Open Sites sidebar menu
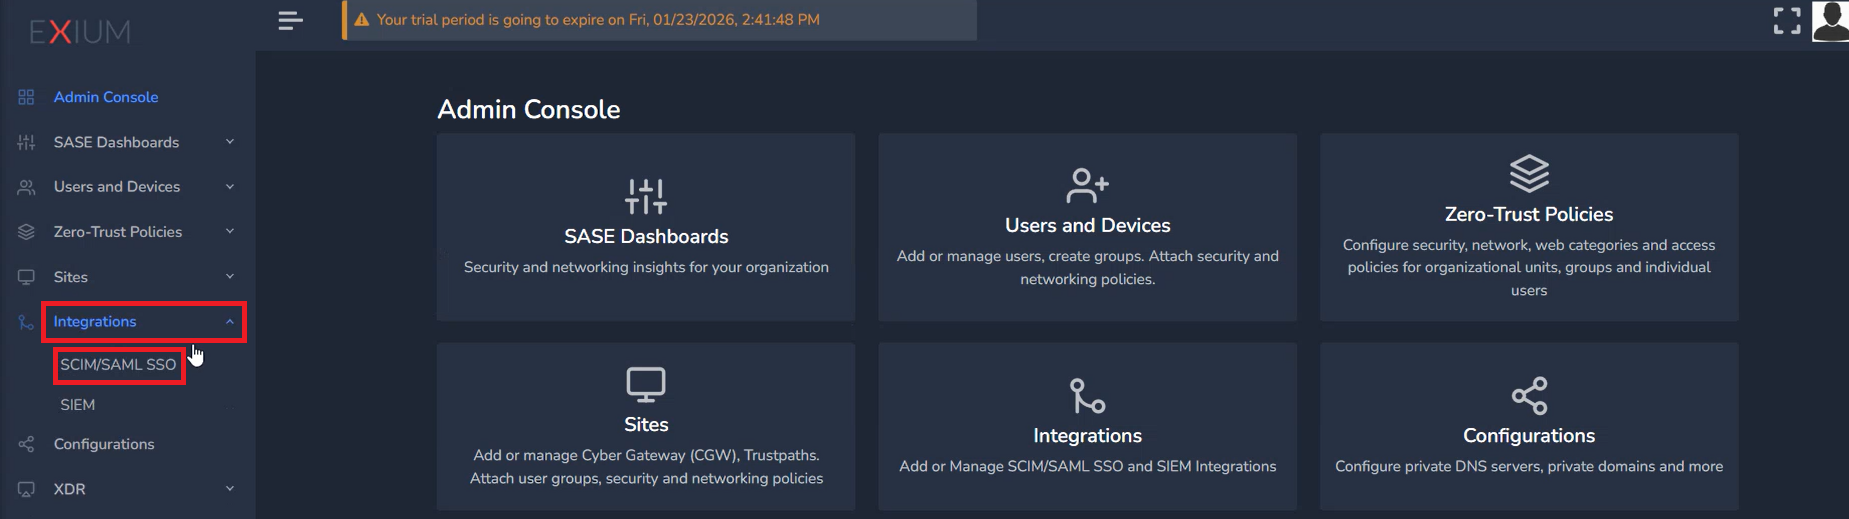 [x=71, y=277]
